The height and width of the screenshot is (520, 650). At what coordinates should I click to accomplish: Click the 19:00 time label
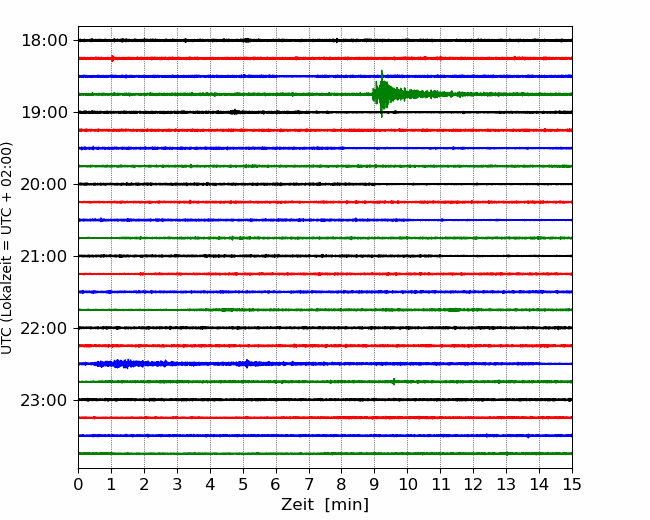click(44, 112)
